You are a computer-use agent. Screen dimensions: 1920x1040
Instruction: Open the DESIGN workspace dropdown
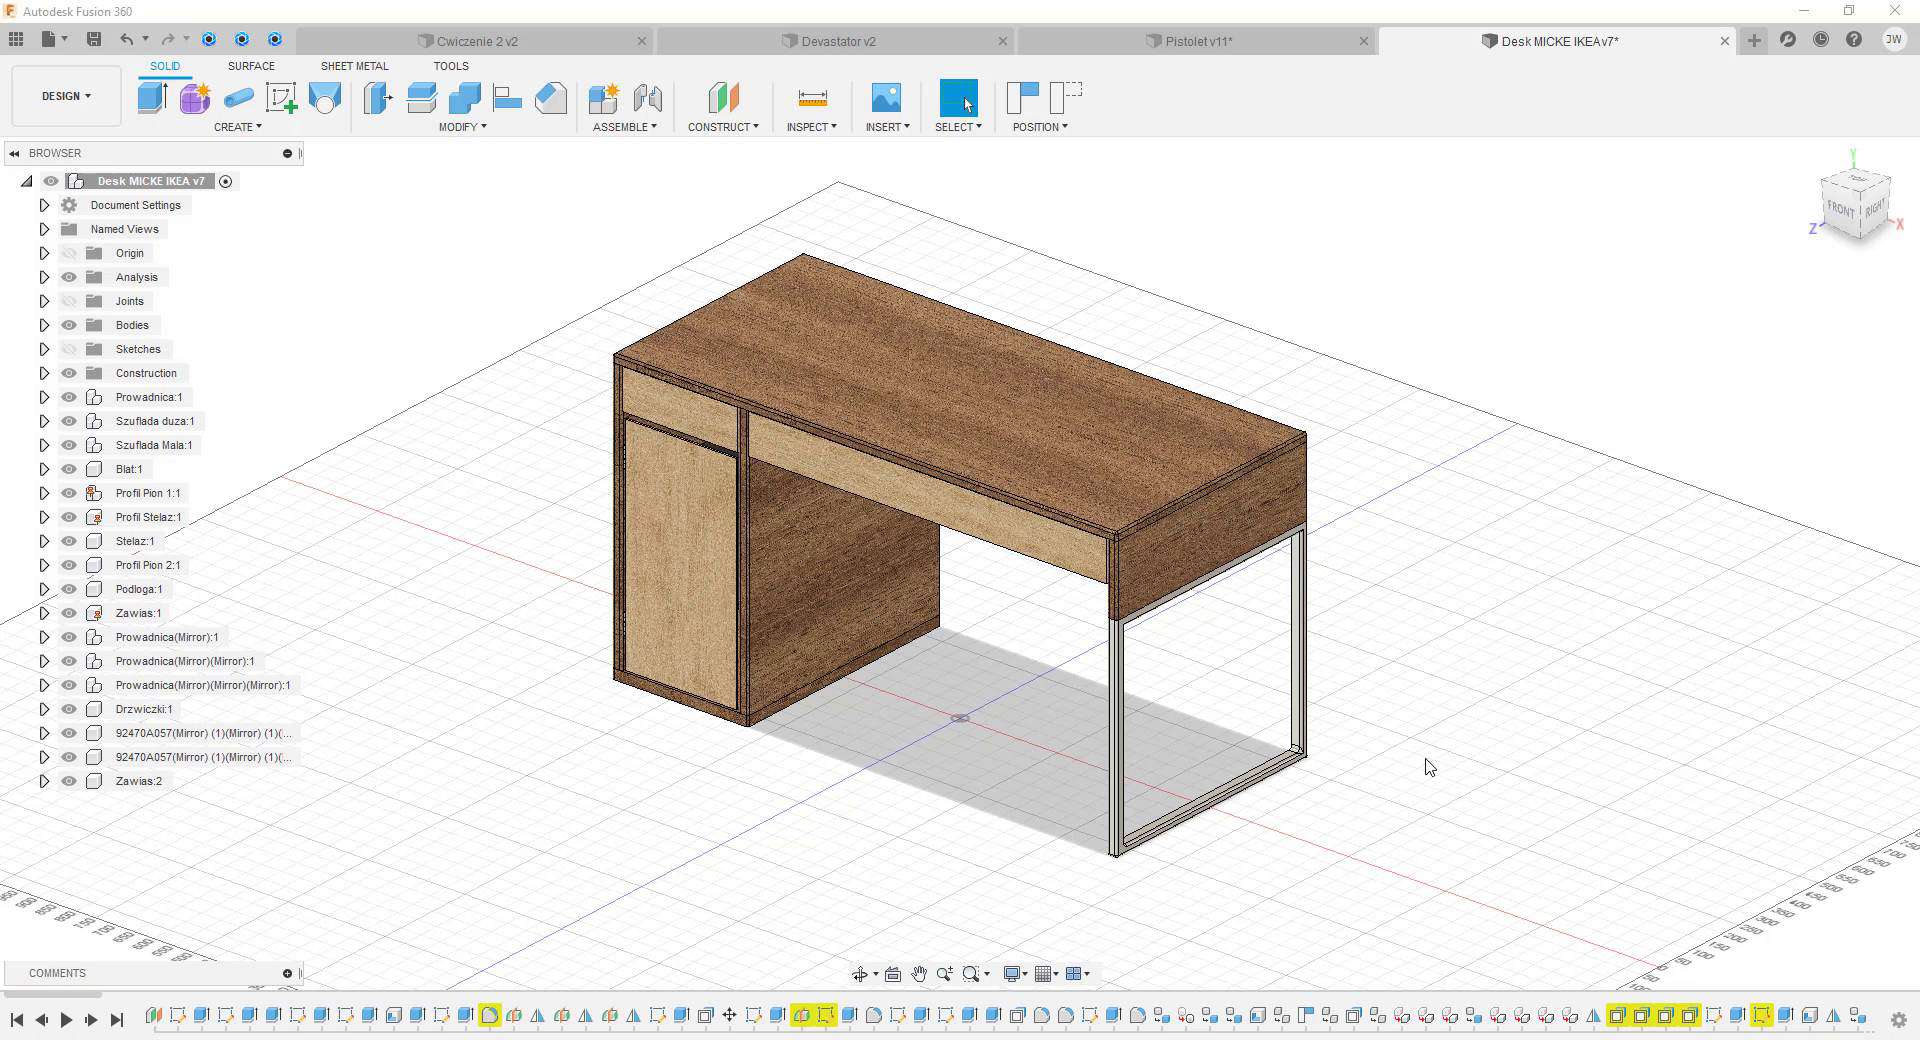[65, 96]
